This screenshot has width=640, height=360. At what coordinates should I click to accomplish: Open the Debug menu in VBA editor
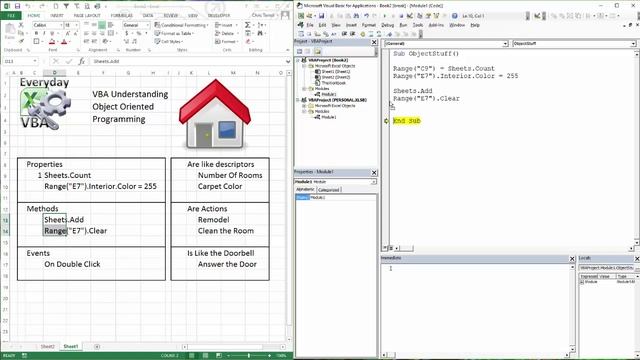coord(387,25)
